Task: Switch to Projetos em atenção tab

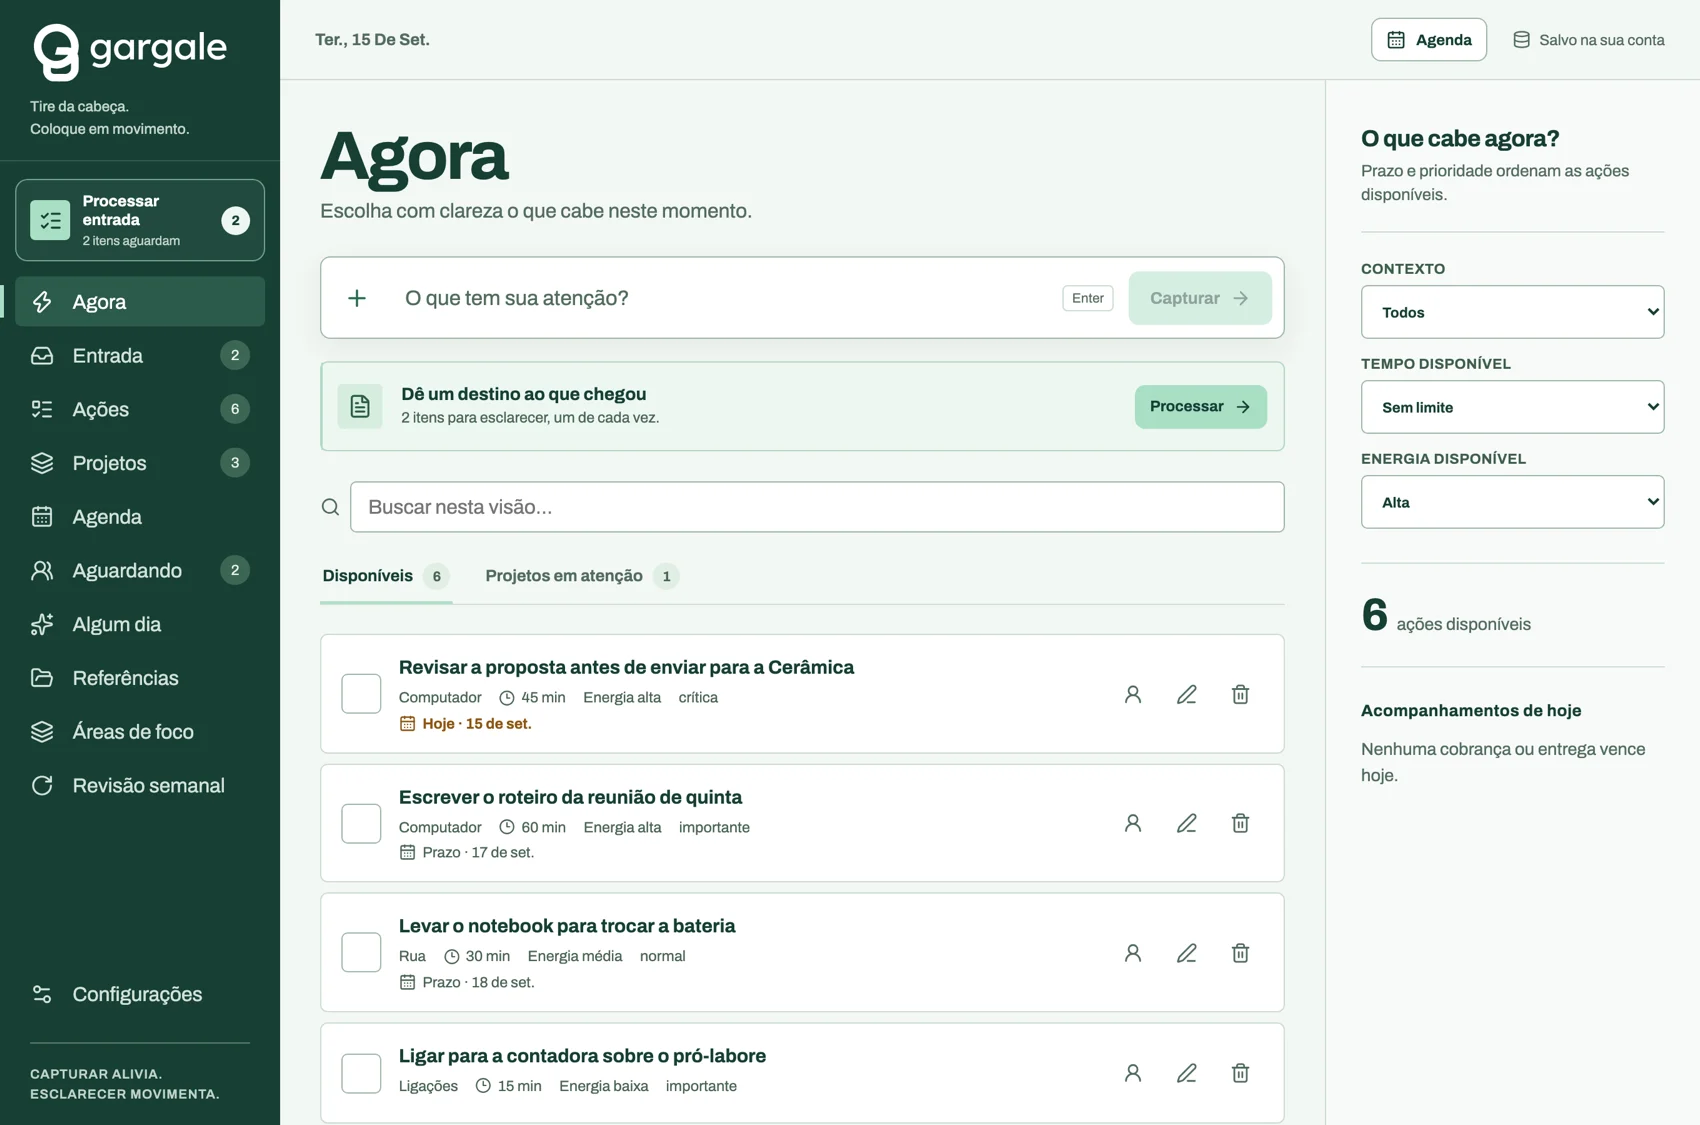Action: pyautogui.click(x=582, y=576)
